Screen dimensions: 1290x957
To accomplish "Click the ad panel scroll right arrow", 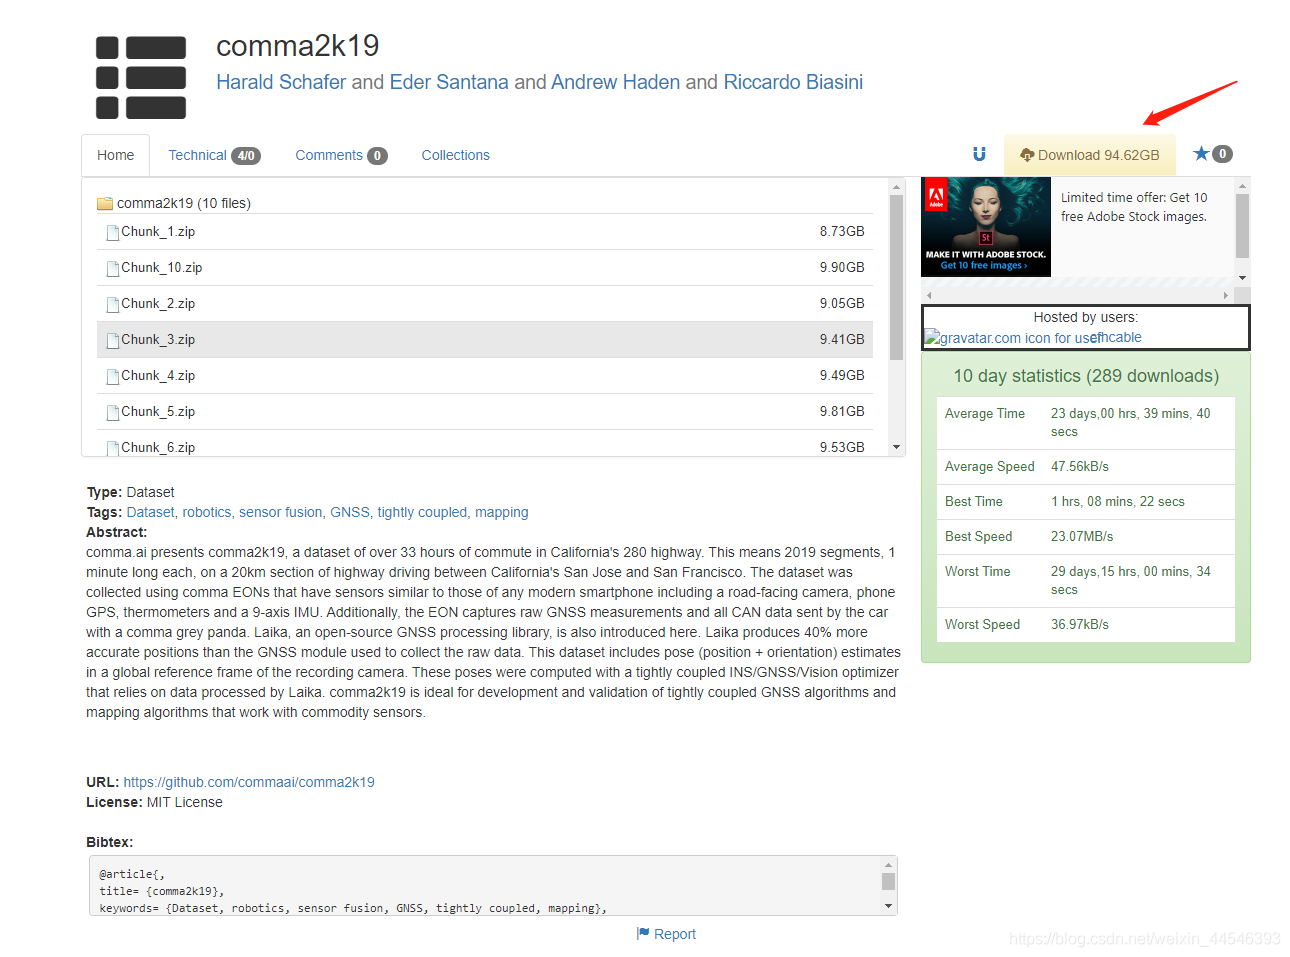I will pos(1226,295).
